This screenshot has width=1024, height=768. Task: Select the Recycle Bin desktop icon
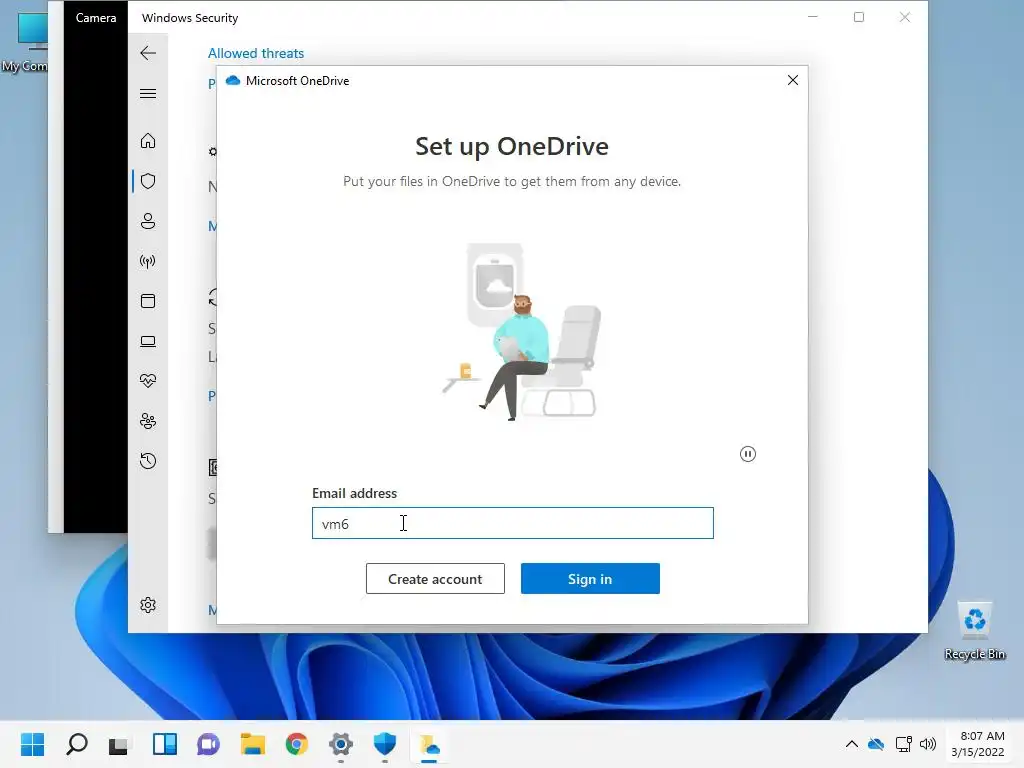point(974,631)
